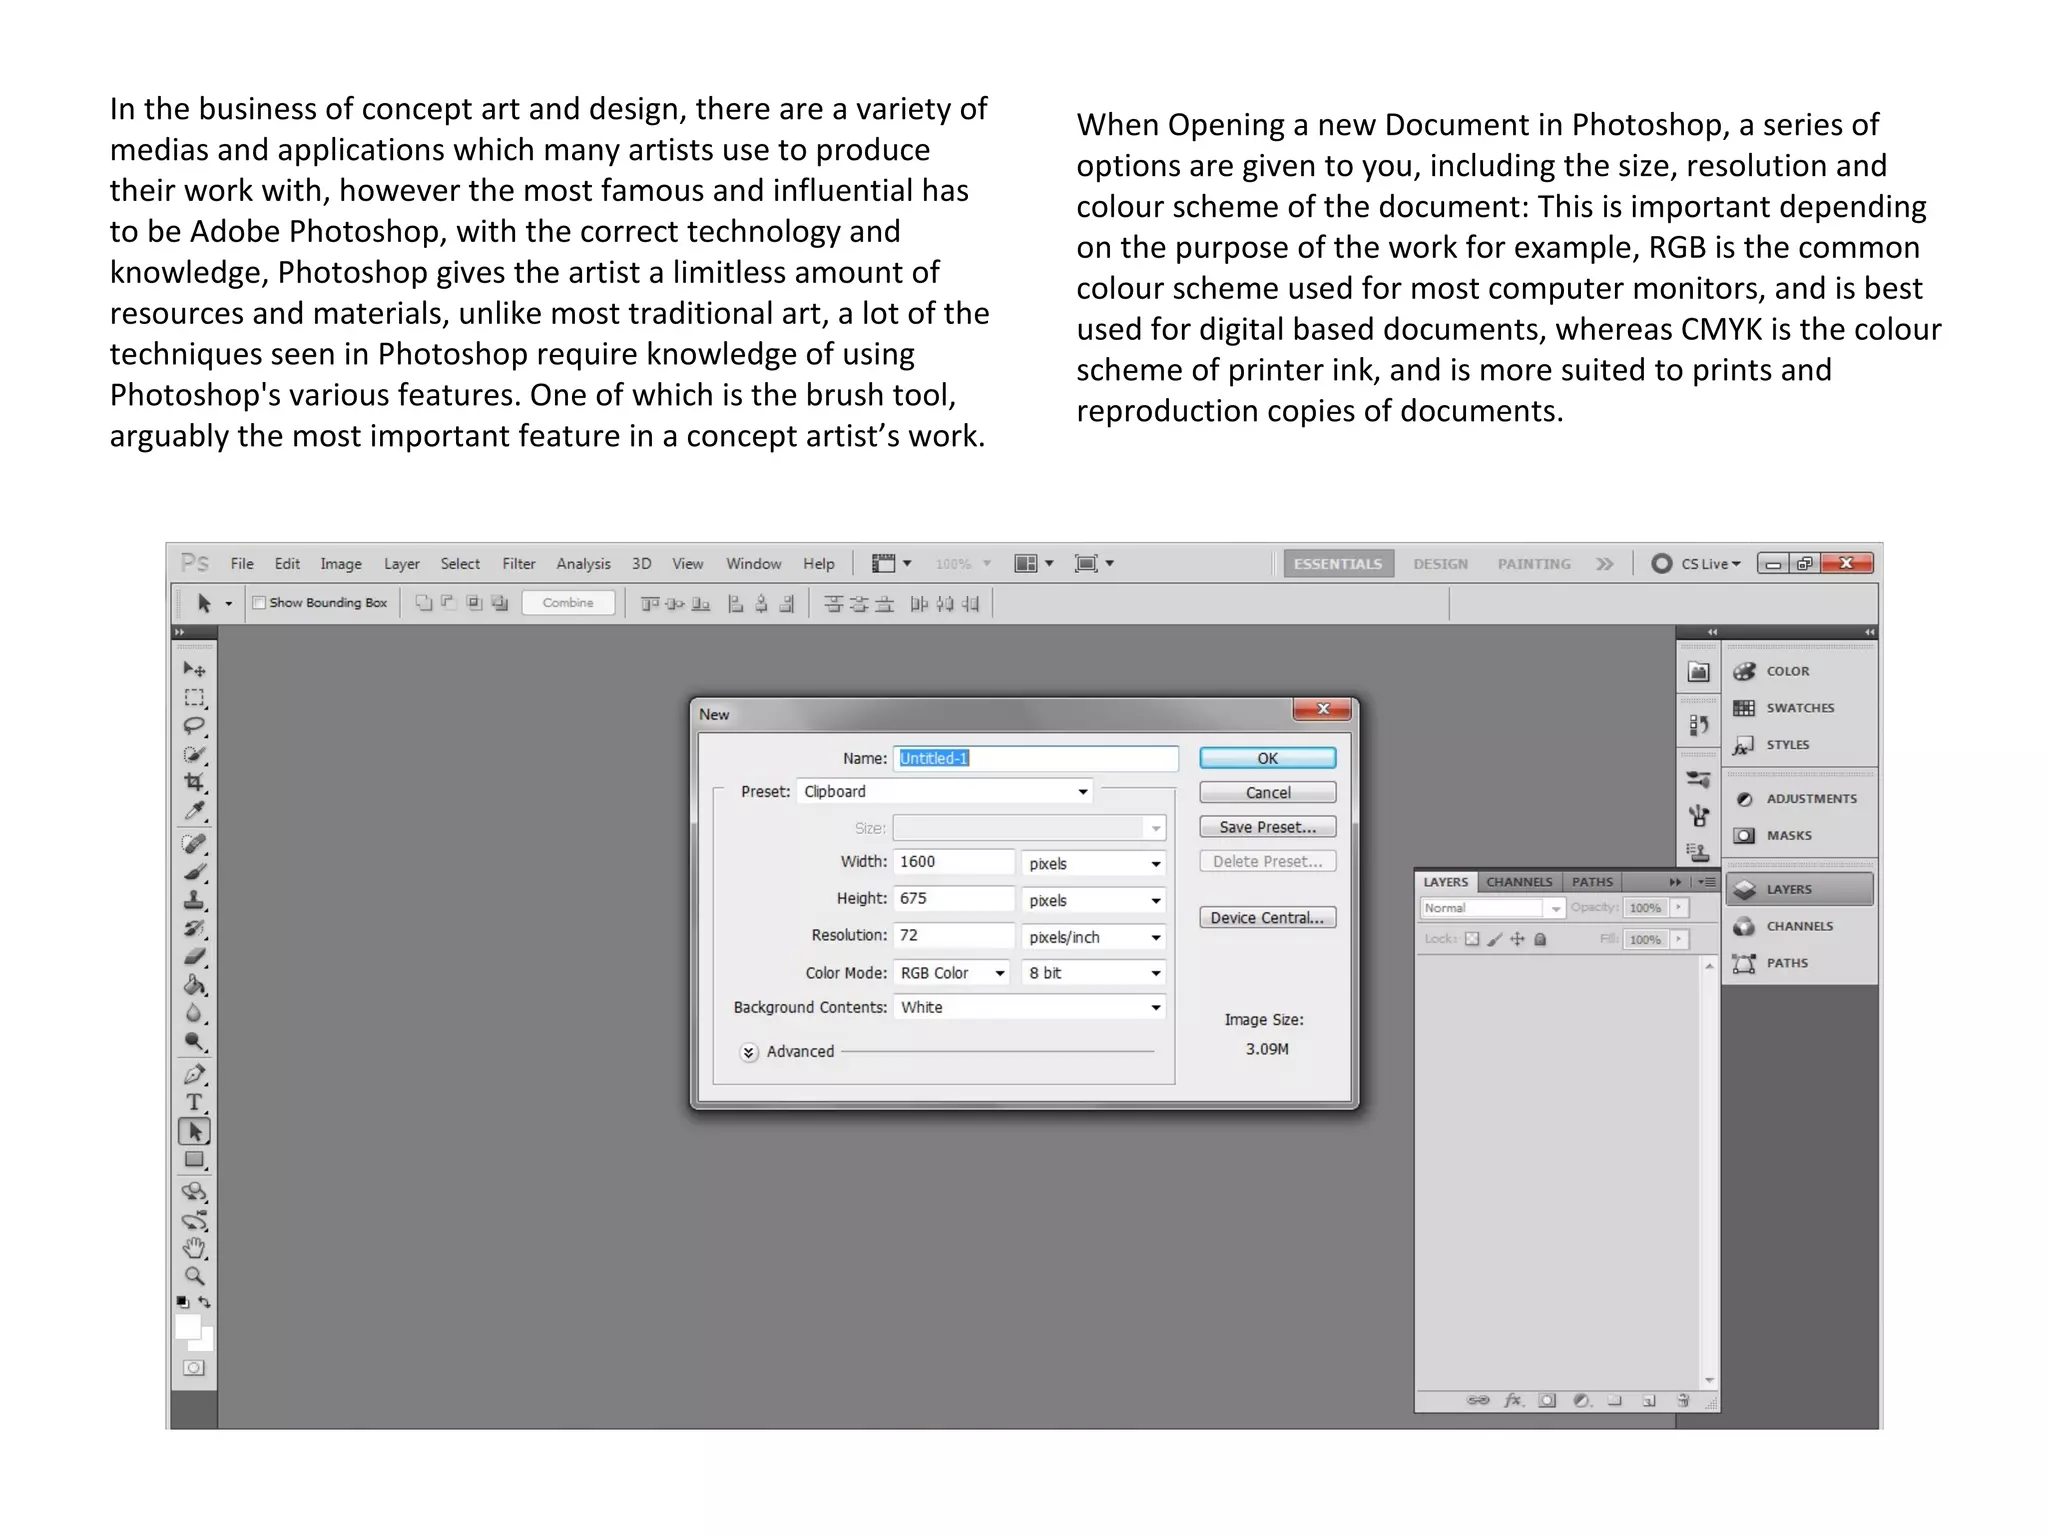
Task: Select the 3D Object Rotate tool
Action: coord(194,1192)
